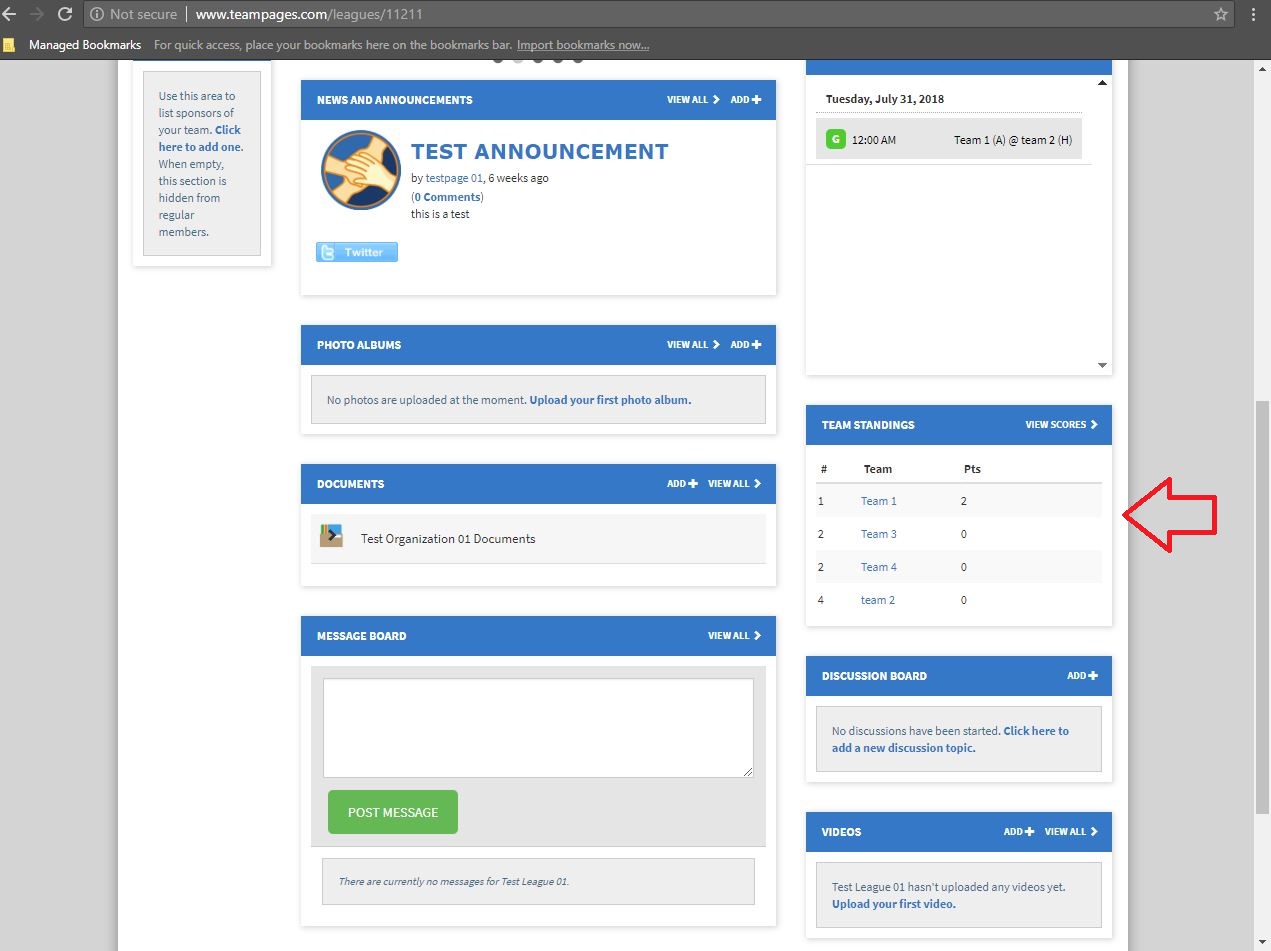The image size is (1271, 951).
Task: Click the POST MESSAGE button
Action: pos(392,811)
